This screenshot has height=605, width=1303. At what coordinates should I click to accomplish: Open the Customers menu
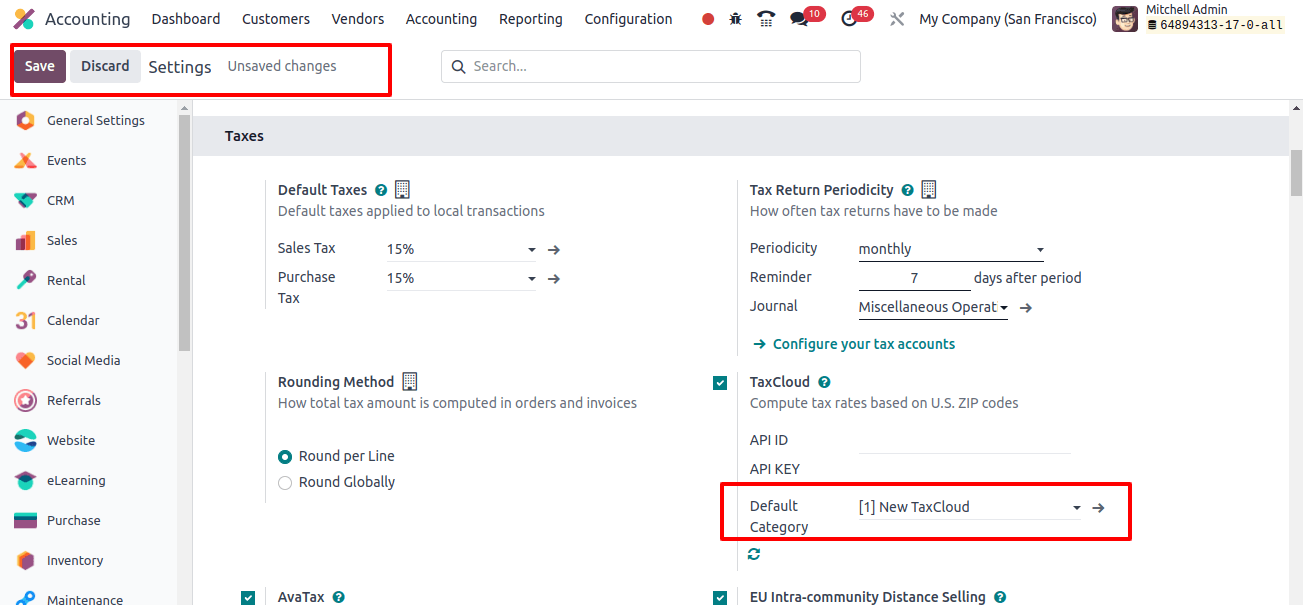(x=276, y=19)
